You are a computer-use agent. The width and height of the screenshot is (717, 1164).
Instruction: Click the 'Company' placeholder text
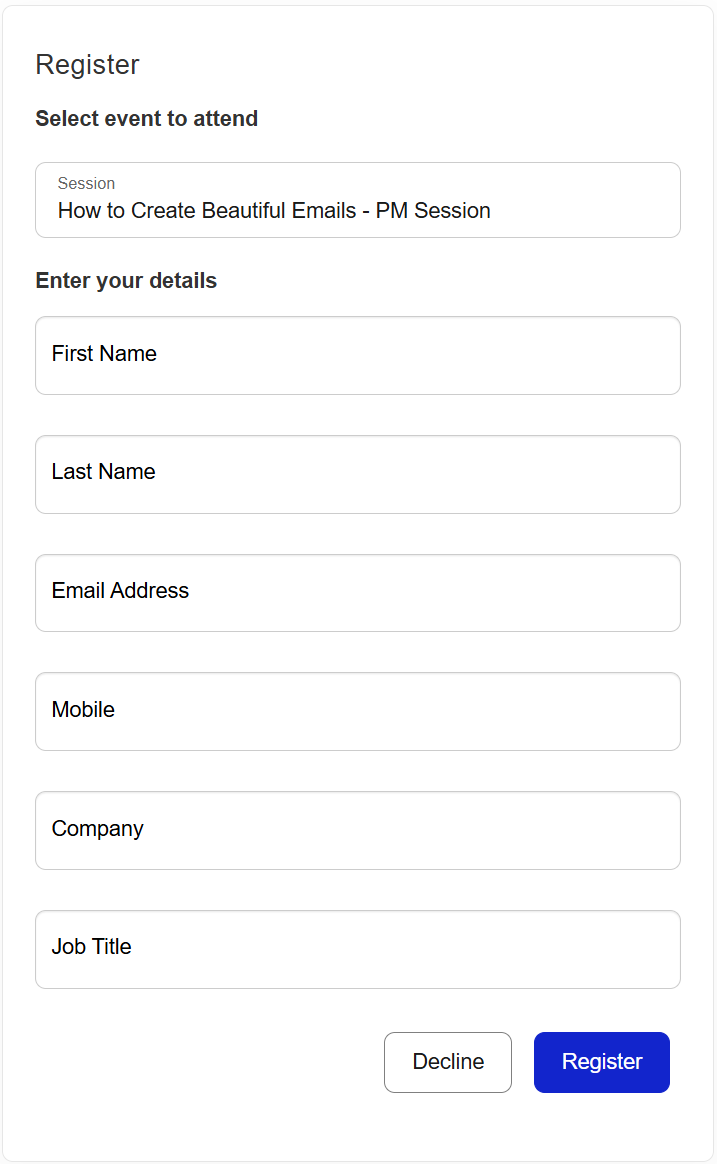(98, 829)
